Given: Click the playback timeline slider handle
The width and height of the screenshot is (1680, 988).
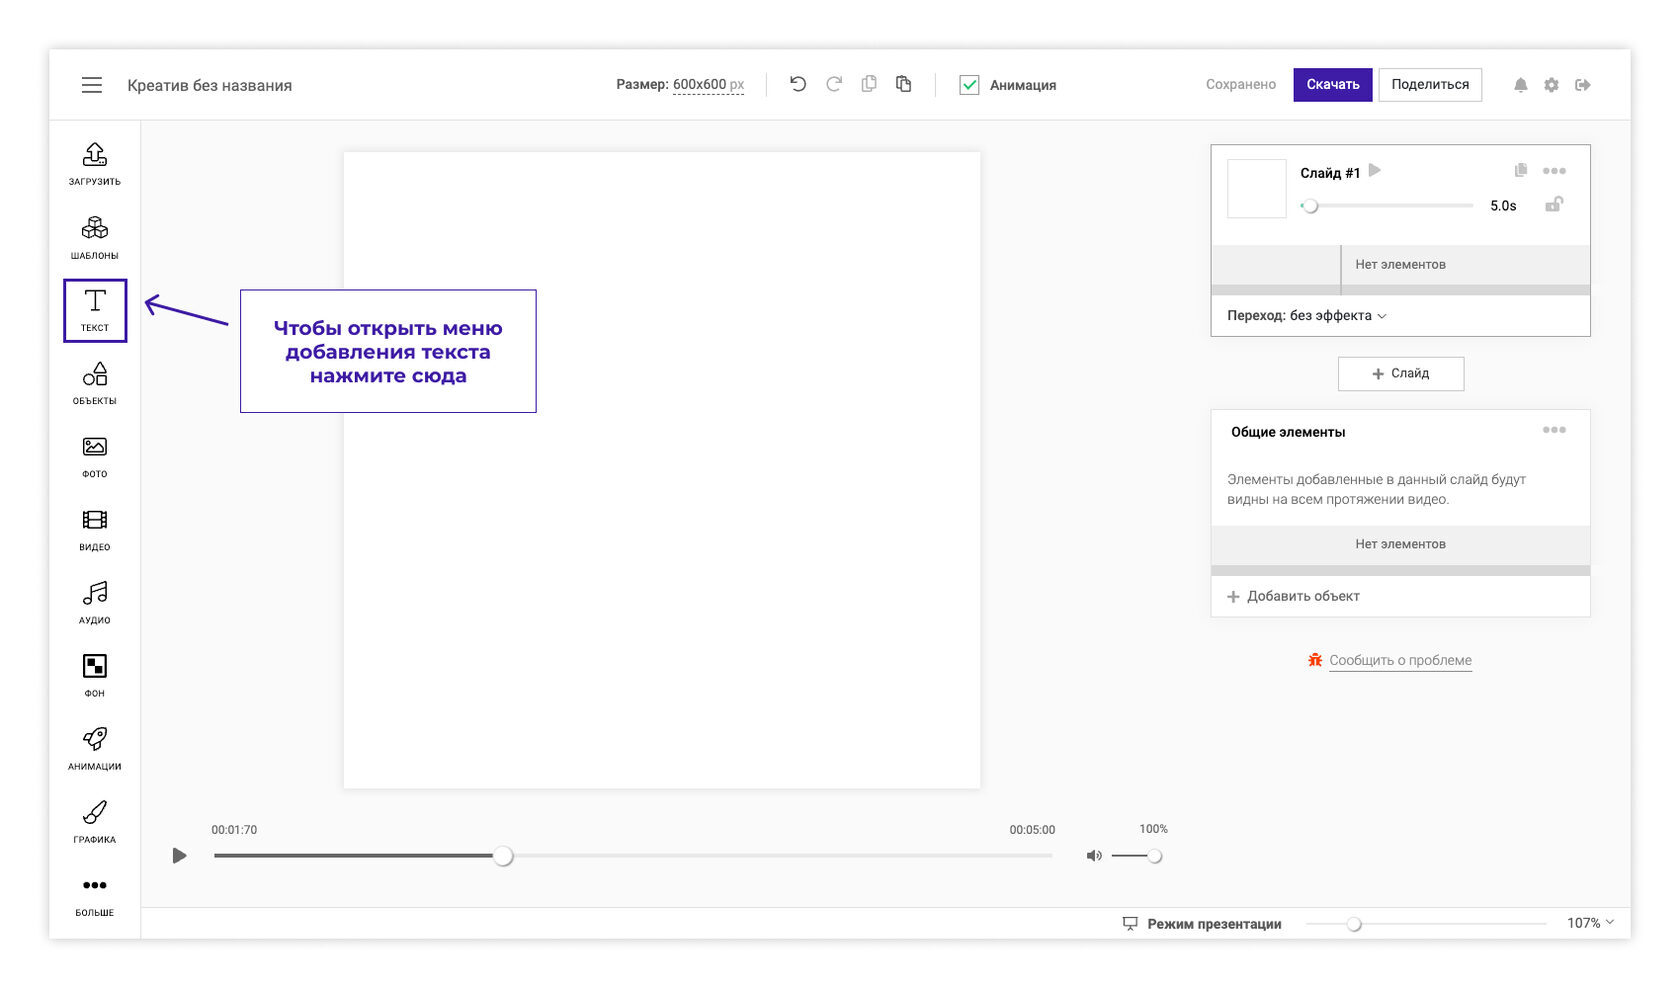Looking at the screenshot, I should (503, 856).
